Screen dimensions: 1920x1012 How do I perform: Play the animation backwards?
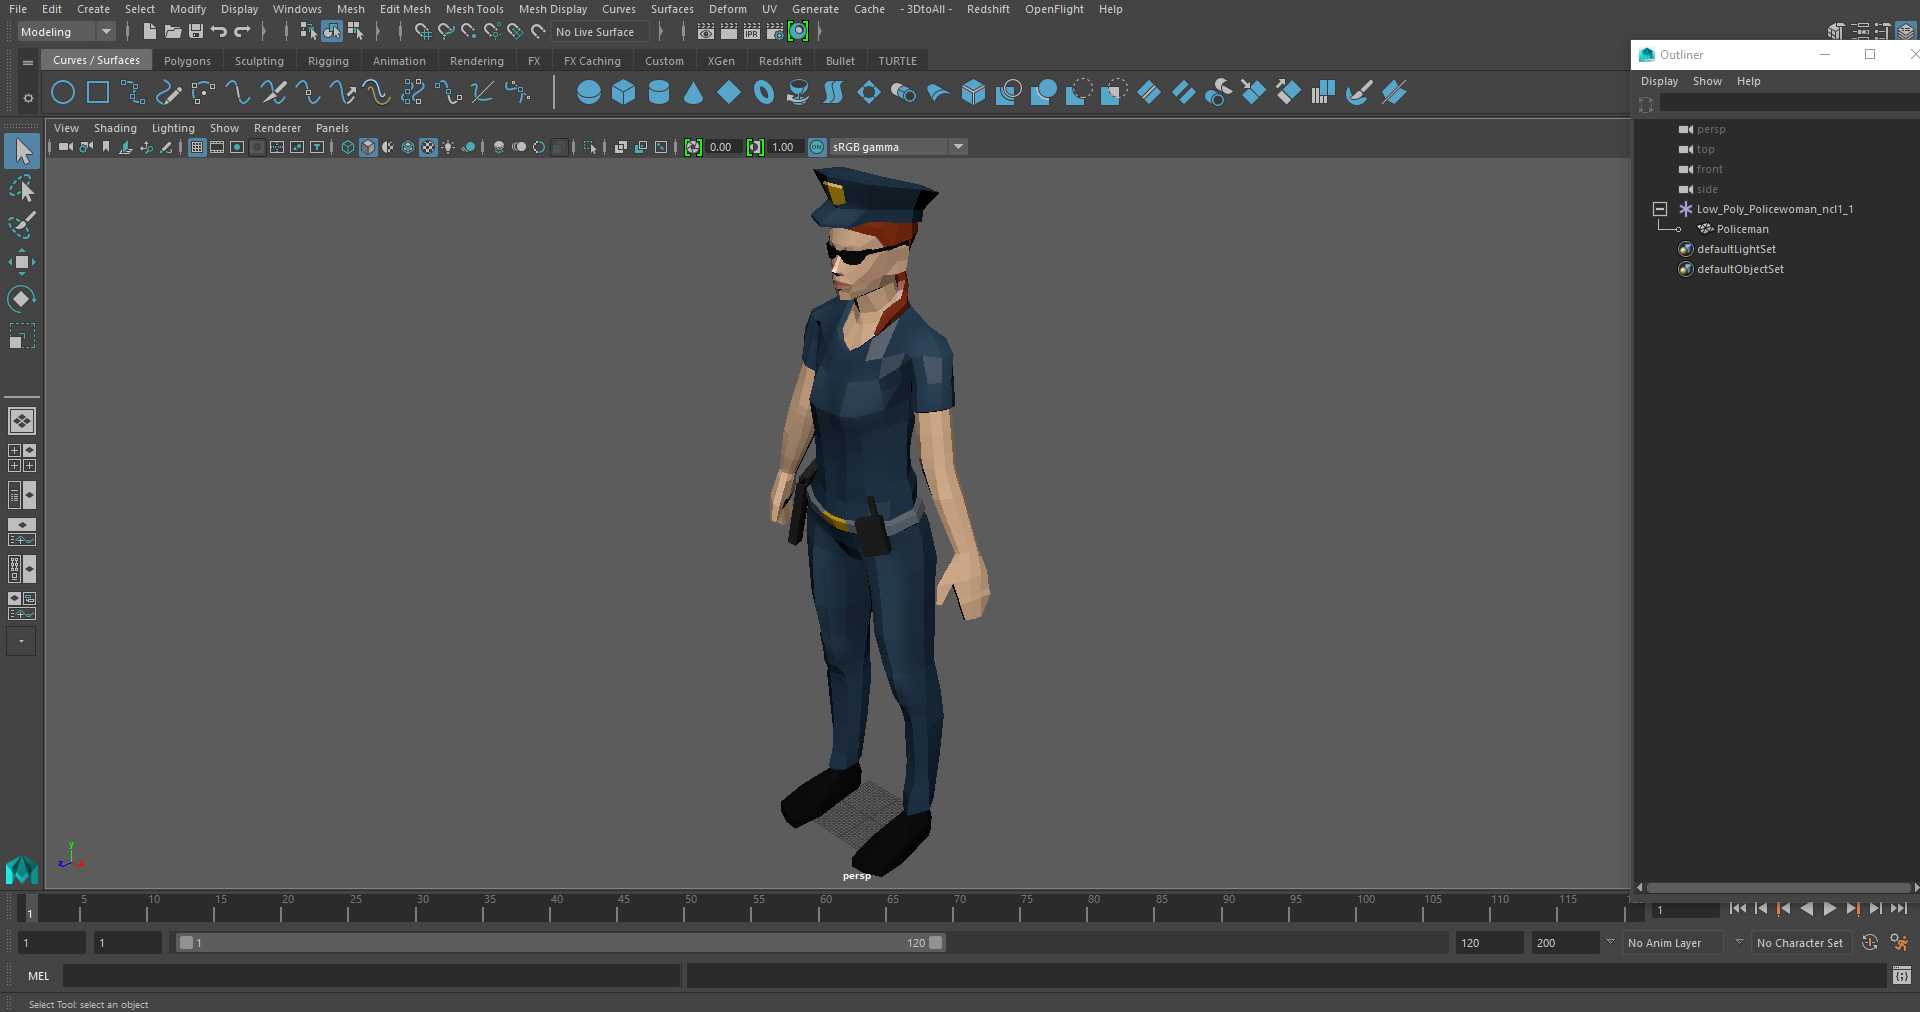[1806, 909]
